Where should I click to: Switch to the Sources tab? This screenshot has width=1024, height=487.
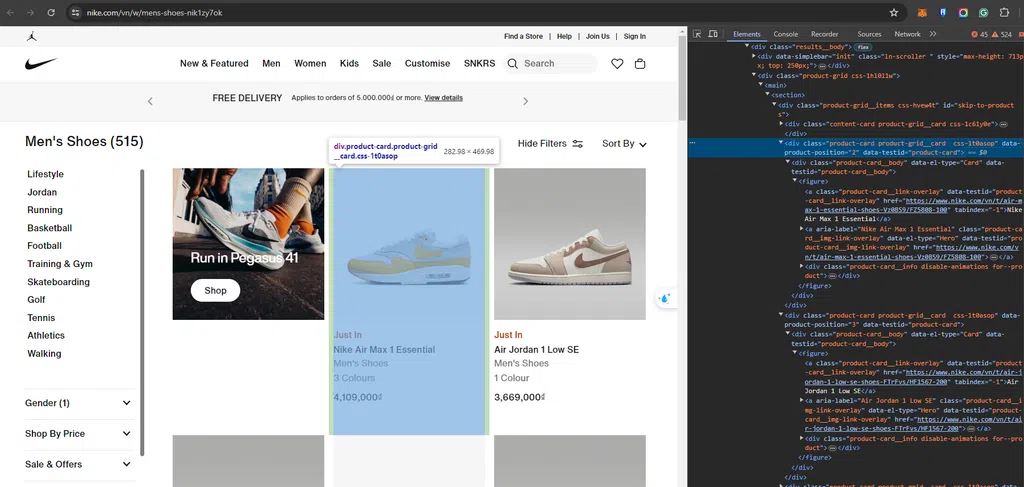point(869,34)
